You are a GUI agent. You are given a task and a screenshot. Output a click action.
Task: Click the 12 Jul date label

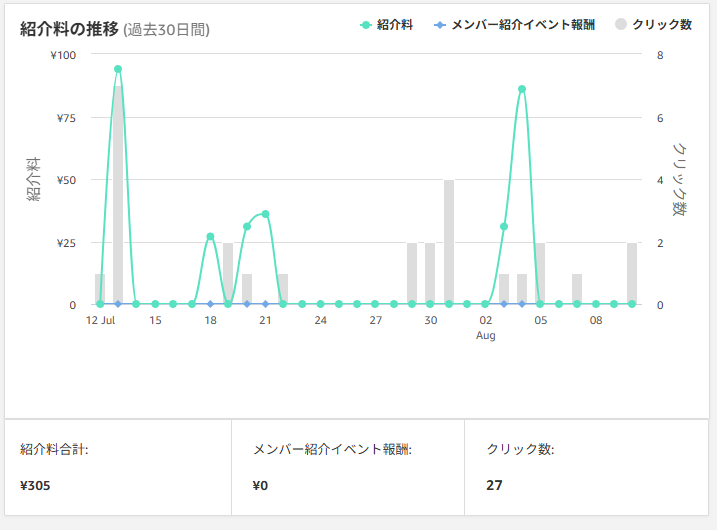[101, 320]
